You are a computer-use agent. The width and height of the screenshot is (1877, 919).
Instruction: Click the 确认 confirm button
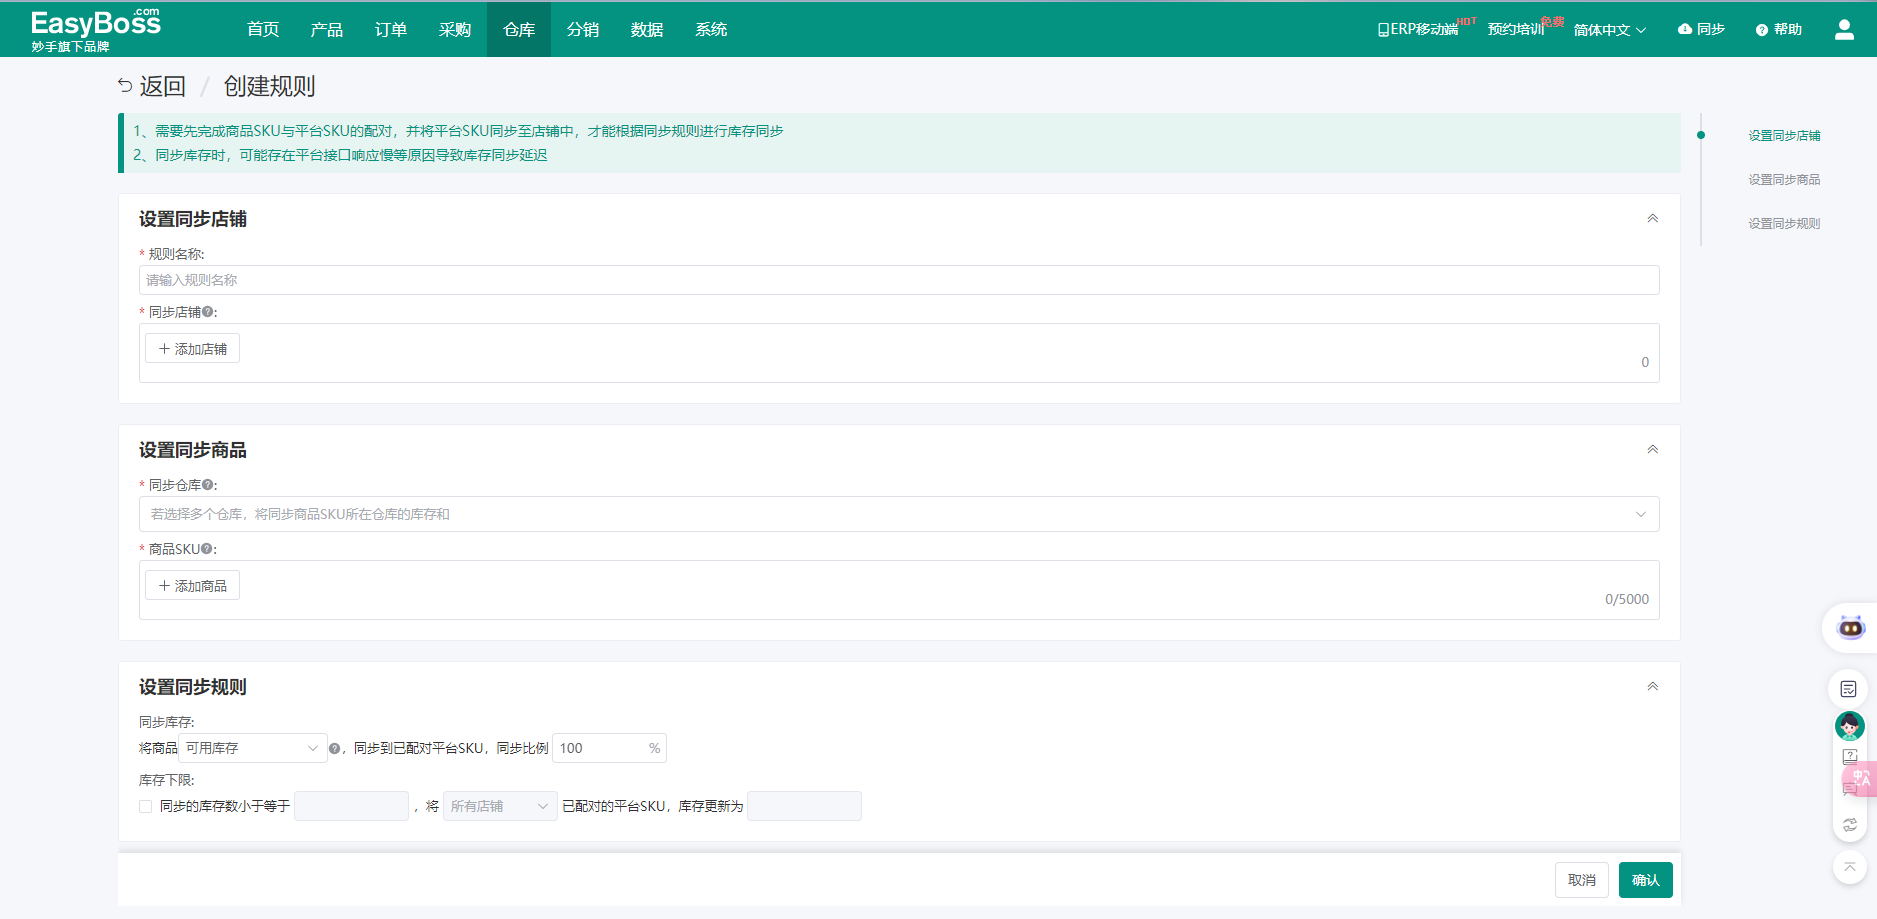pos(1646,880)
